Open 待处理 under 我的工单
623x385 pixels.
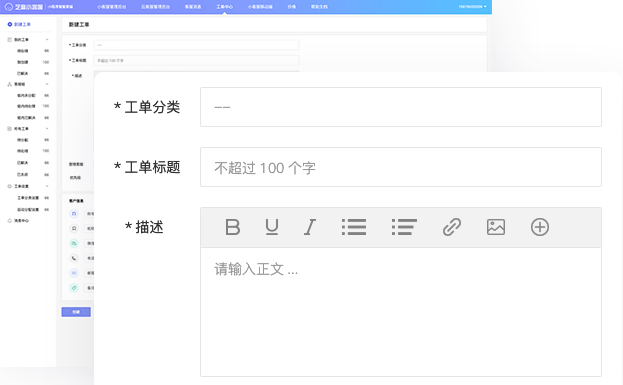tap(23, 51)
